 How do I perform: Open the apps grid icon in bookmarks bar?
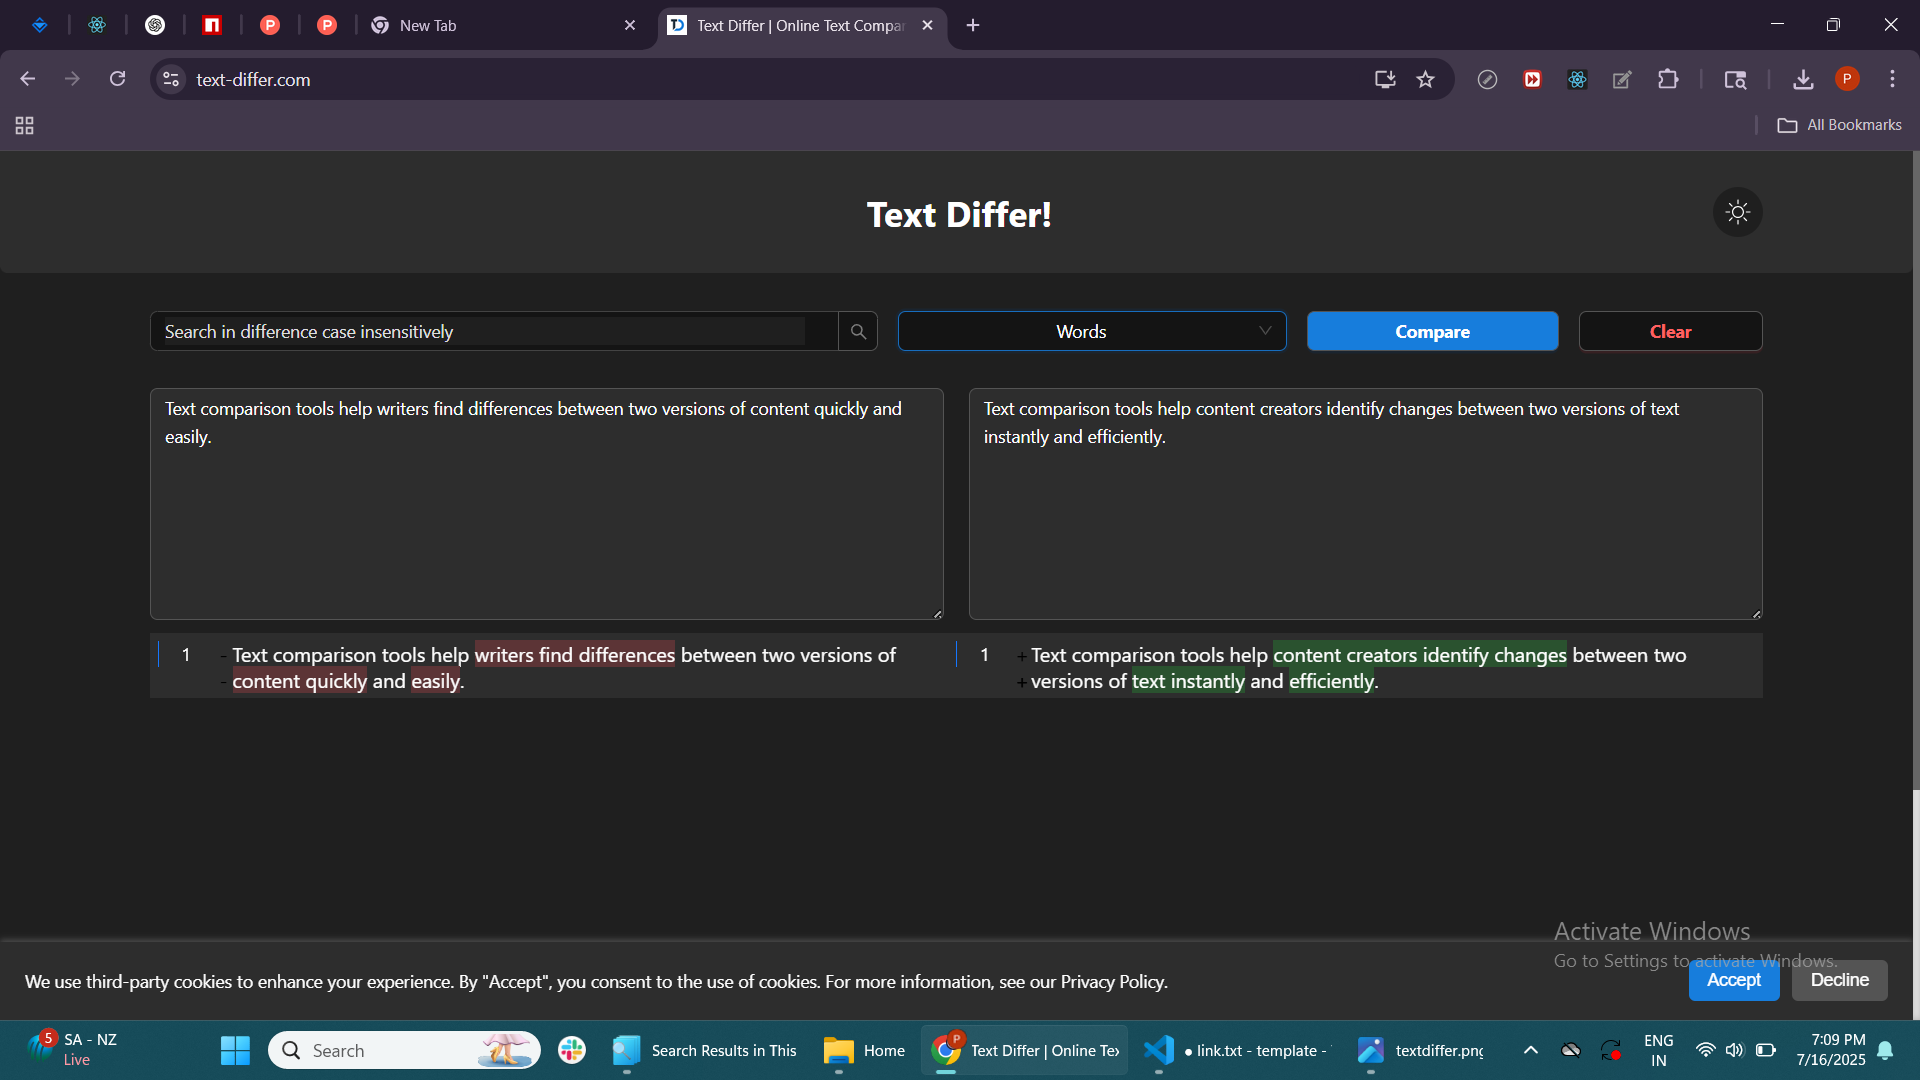click(25, 125)
